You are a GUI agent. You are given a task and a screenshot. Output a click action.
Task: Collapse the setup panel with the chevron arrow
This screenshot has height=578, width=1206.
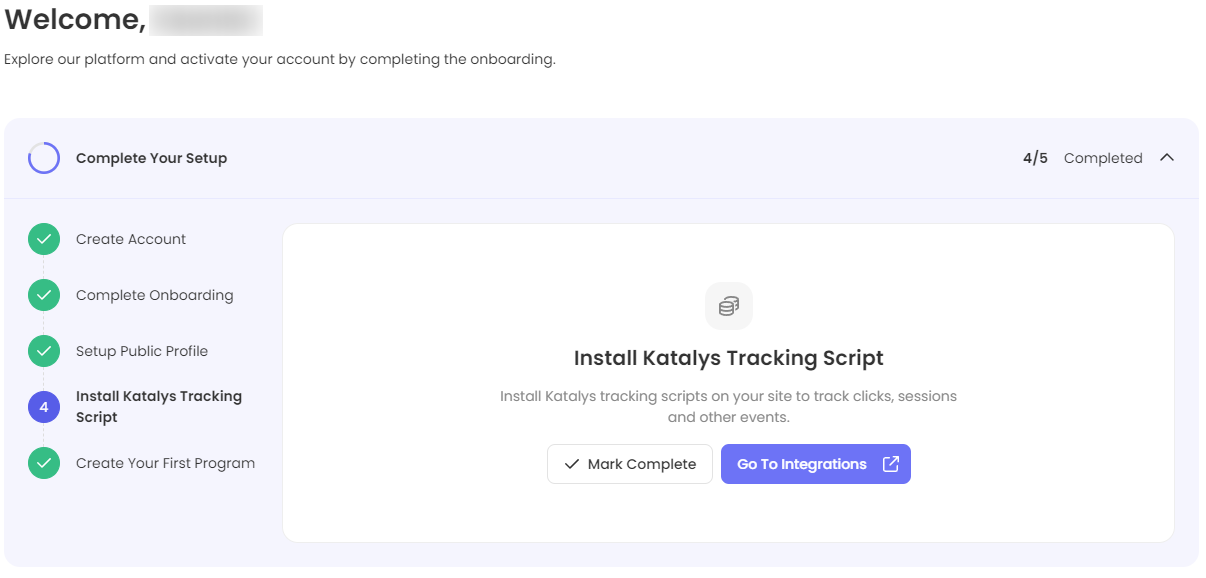tap(1166, 158)
